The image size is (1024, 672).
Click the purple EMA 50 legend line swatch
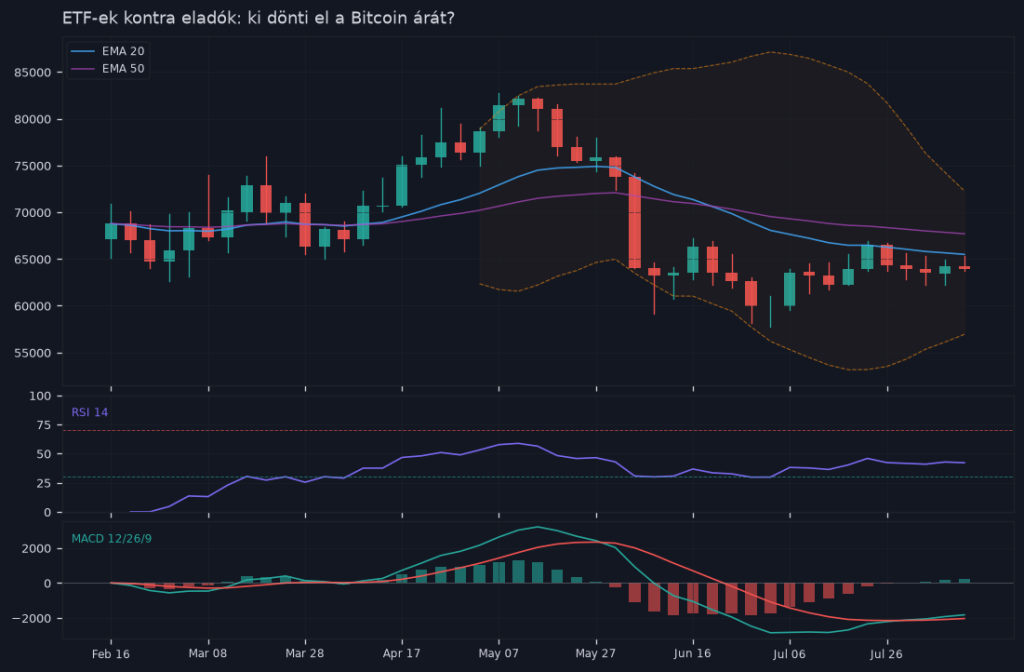tap(83, 69)
